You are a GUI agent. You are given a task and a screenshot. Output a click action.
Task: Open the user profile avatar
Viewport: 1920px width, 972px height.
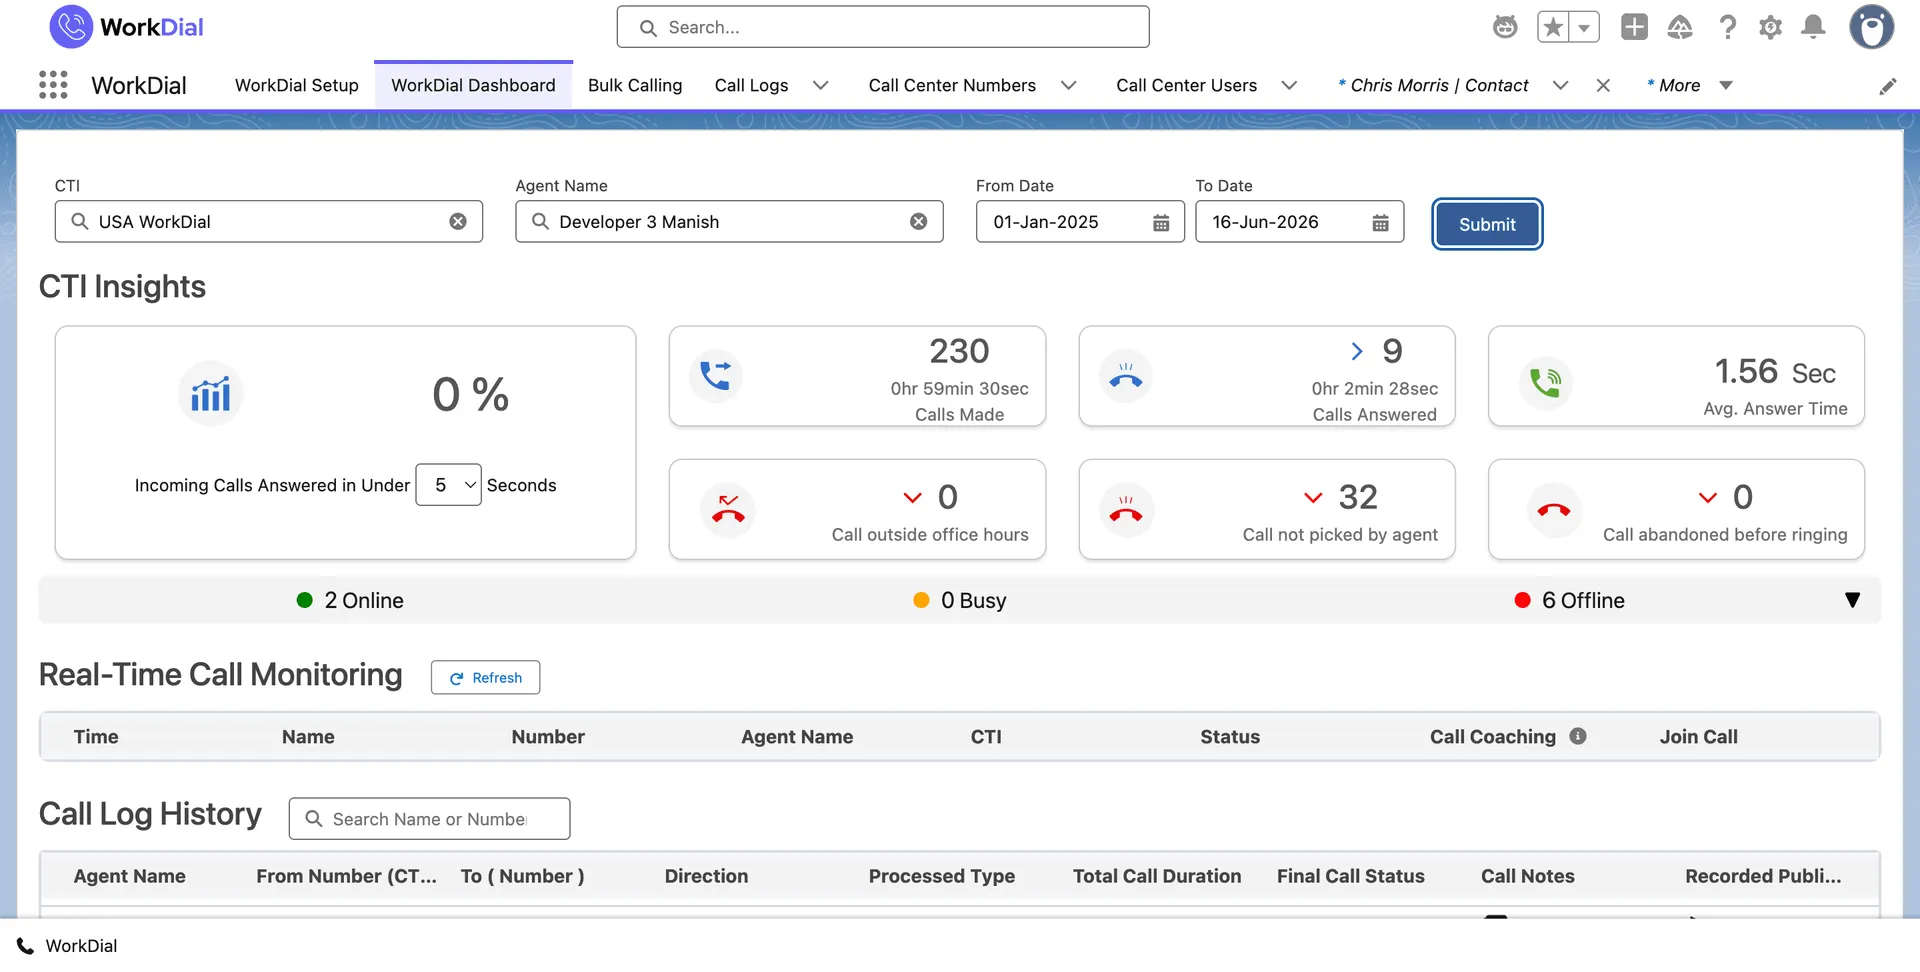point(1871,27)
